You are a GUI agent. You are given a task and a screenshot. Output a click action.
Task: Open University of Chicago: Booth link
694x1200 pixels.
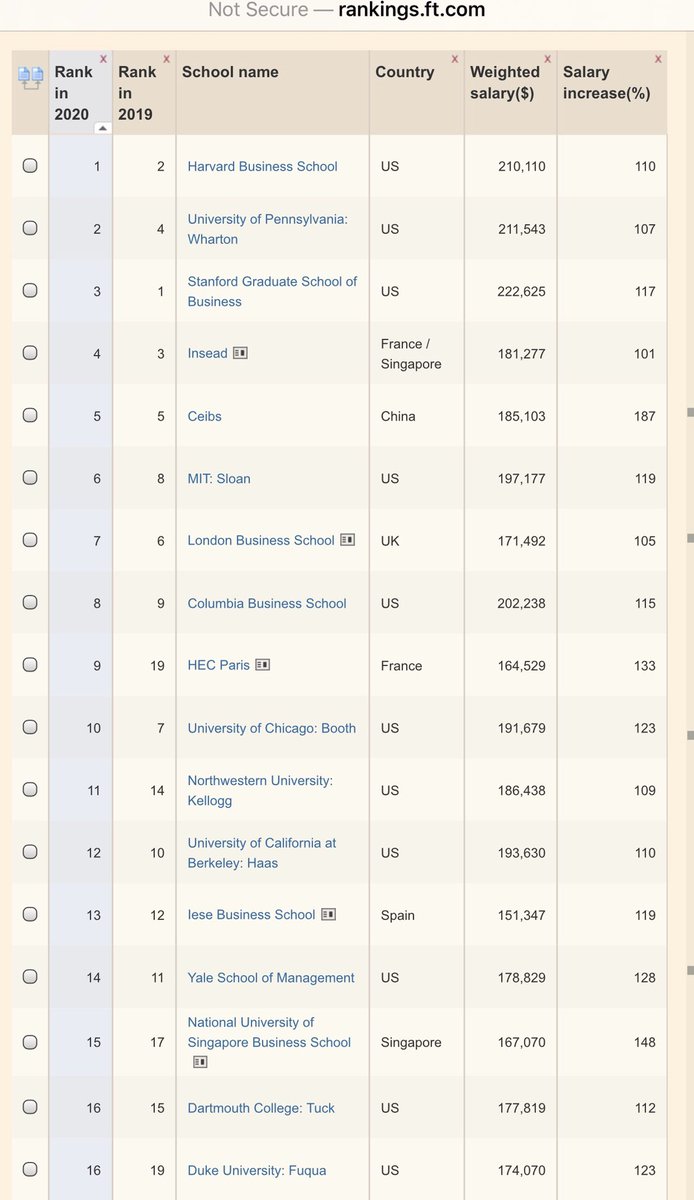(272, 728)
